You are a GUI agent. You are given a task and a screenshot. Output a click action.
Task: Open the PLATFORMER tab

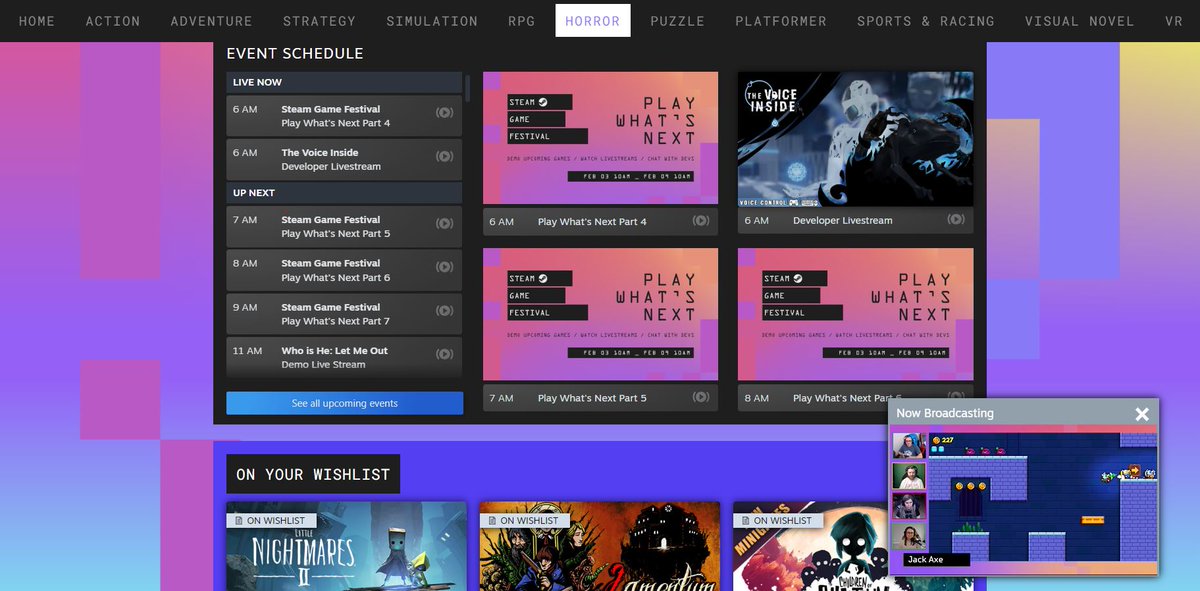tap(781, 20)
